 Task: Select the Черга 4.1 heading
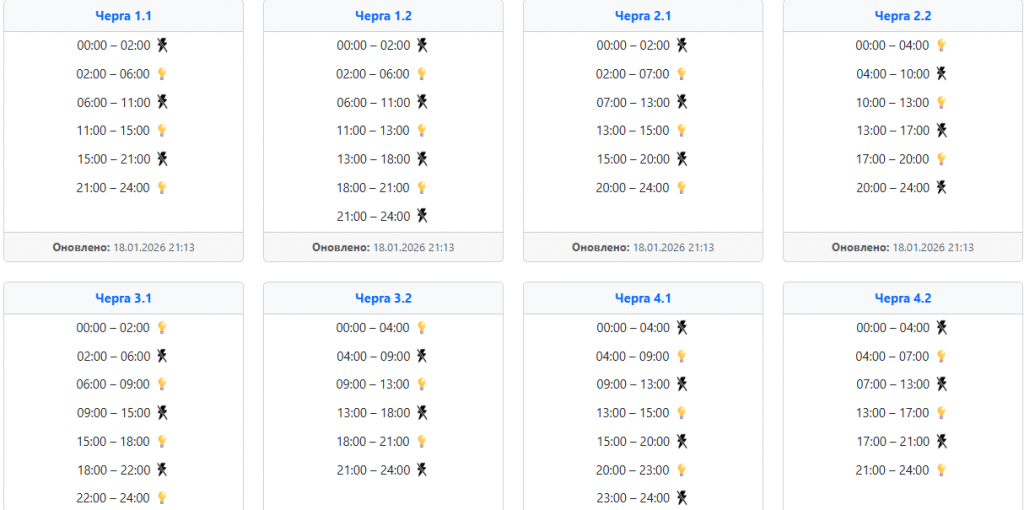pos(643,298)
